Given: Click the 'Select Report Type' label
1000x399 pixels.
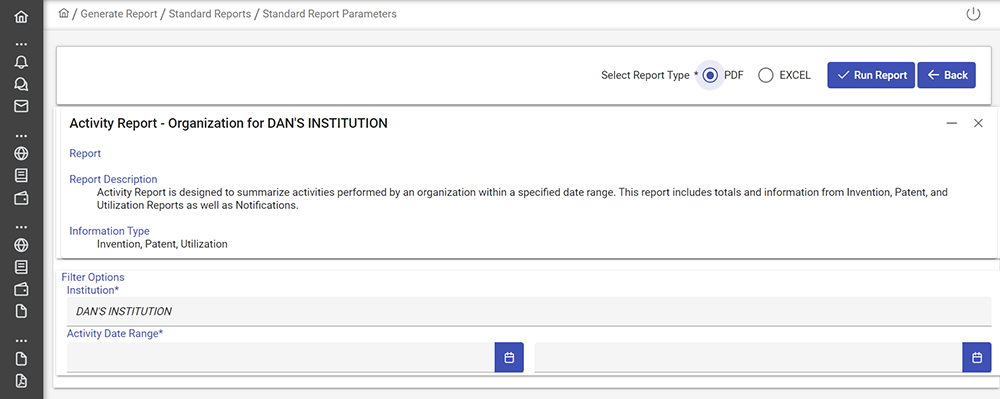Looking at the screenshot, I should point(645,75).
